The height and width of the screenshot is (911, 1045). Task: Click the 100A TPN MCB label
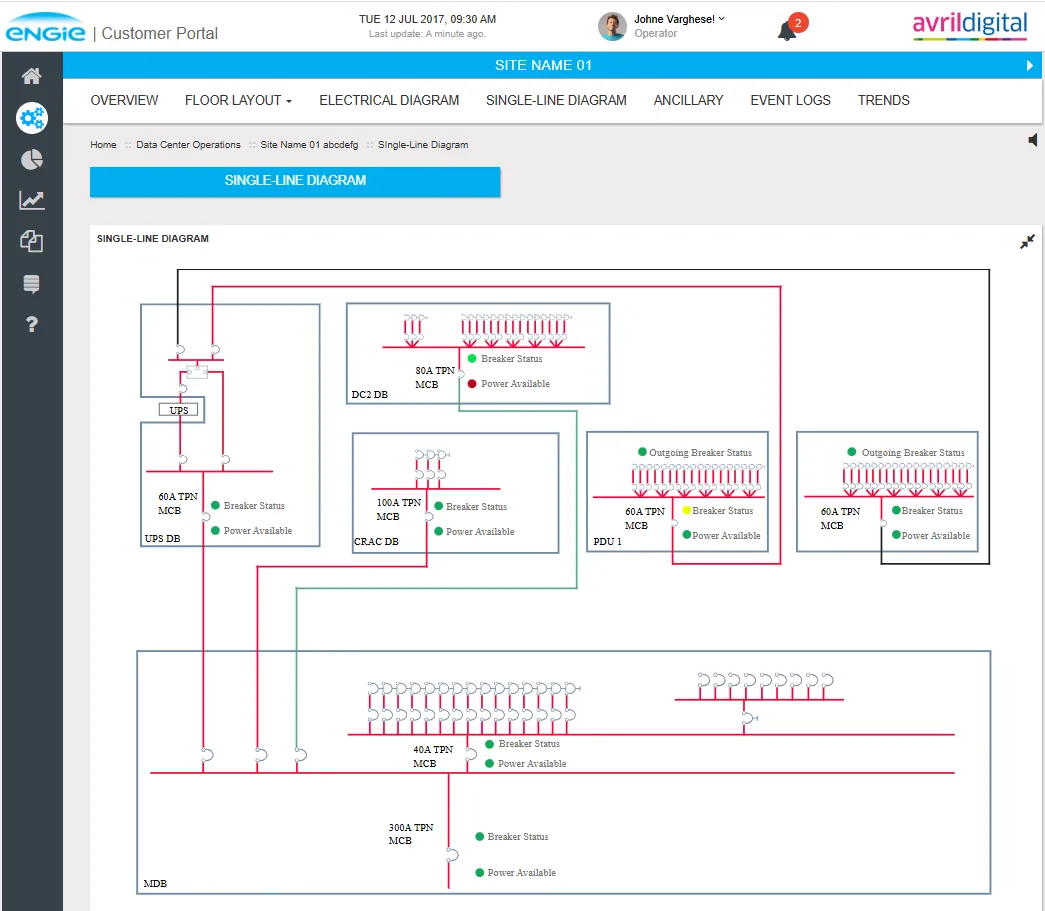(399, 509)
